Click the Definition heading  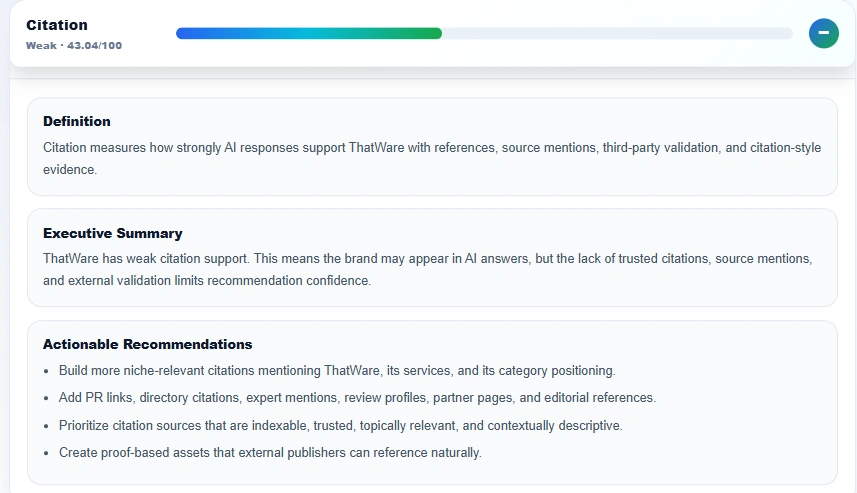tap(77, 121)
